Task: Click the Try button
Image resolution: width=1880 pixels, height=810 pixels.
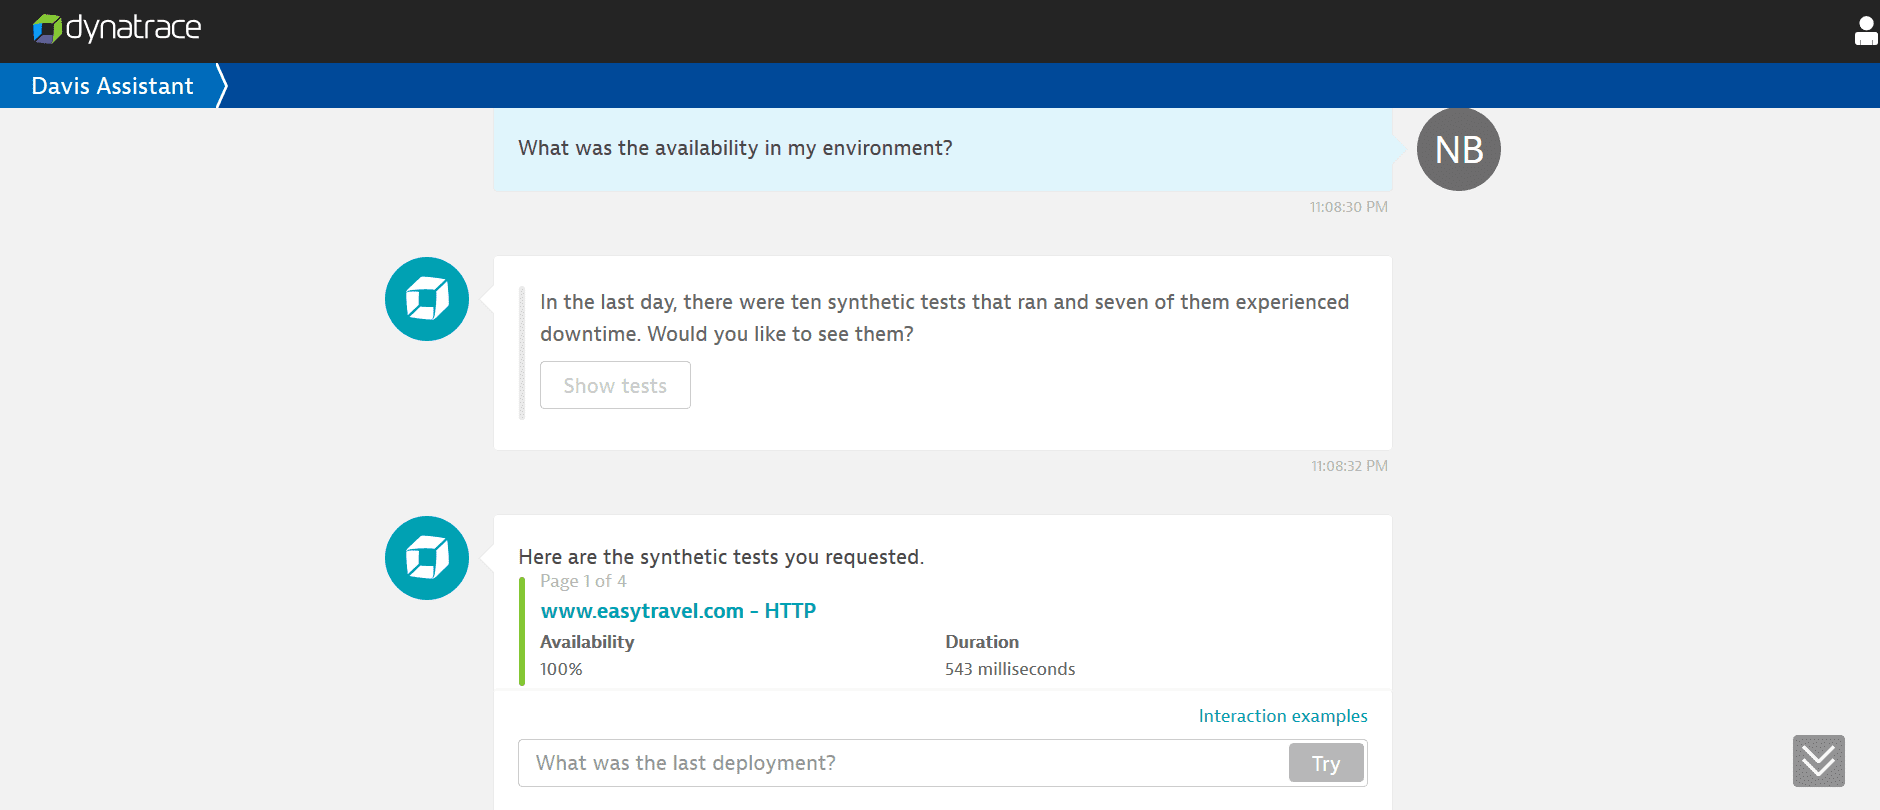Action: [x=1326, y=763]
